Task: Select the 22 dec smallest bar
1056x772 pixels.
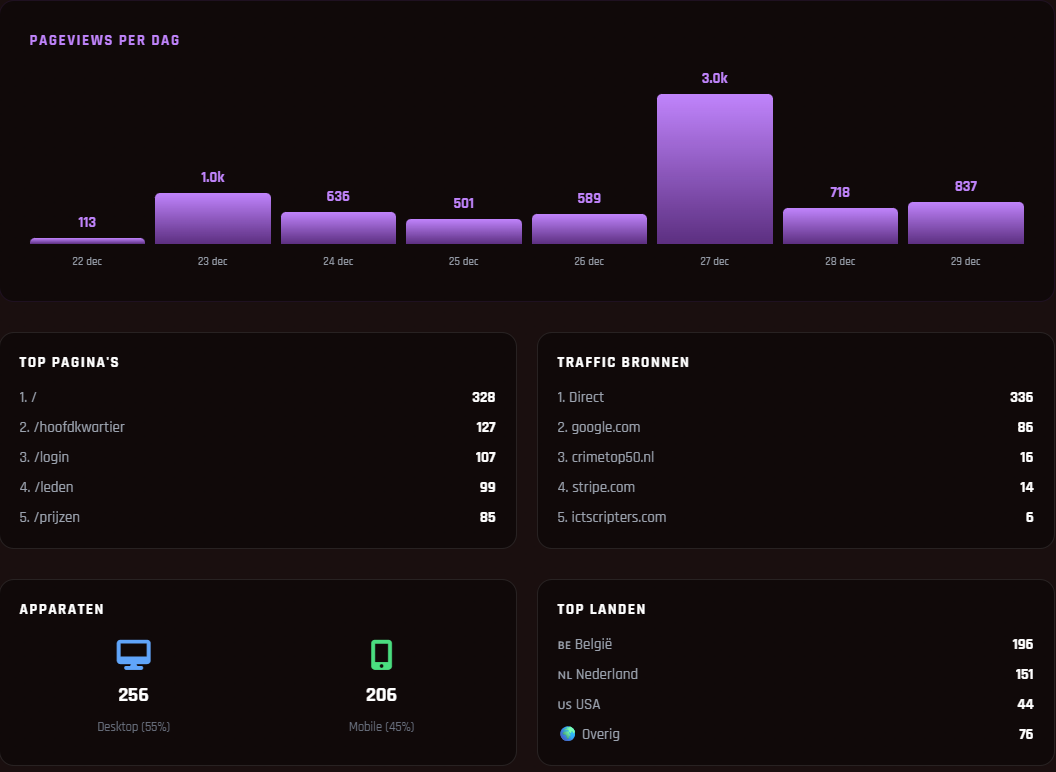Action: 87,241
